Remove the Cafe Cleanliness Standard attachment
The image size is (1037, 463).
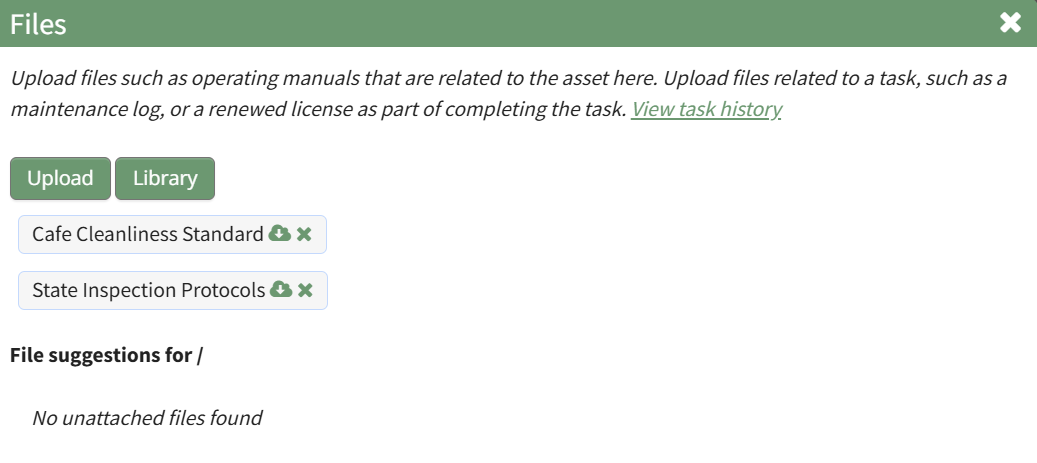tap(305, 234)
